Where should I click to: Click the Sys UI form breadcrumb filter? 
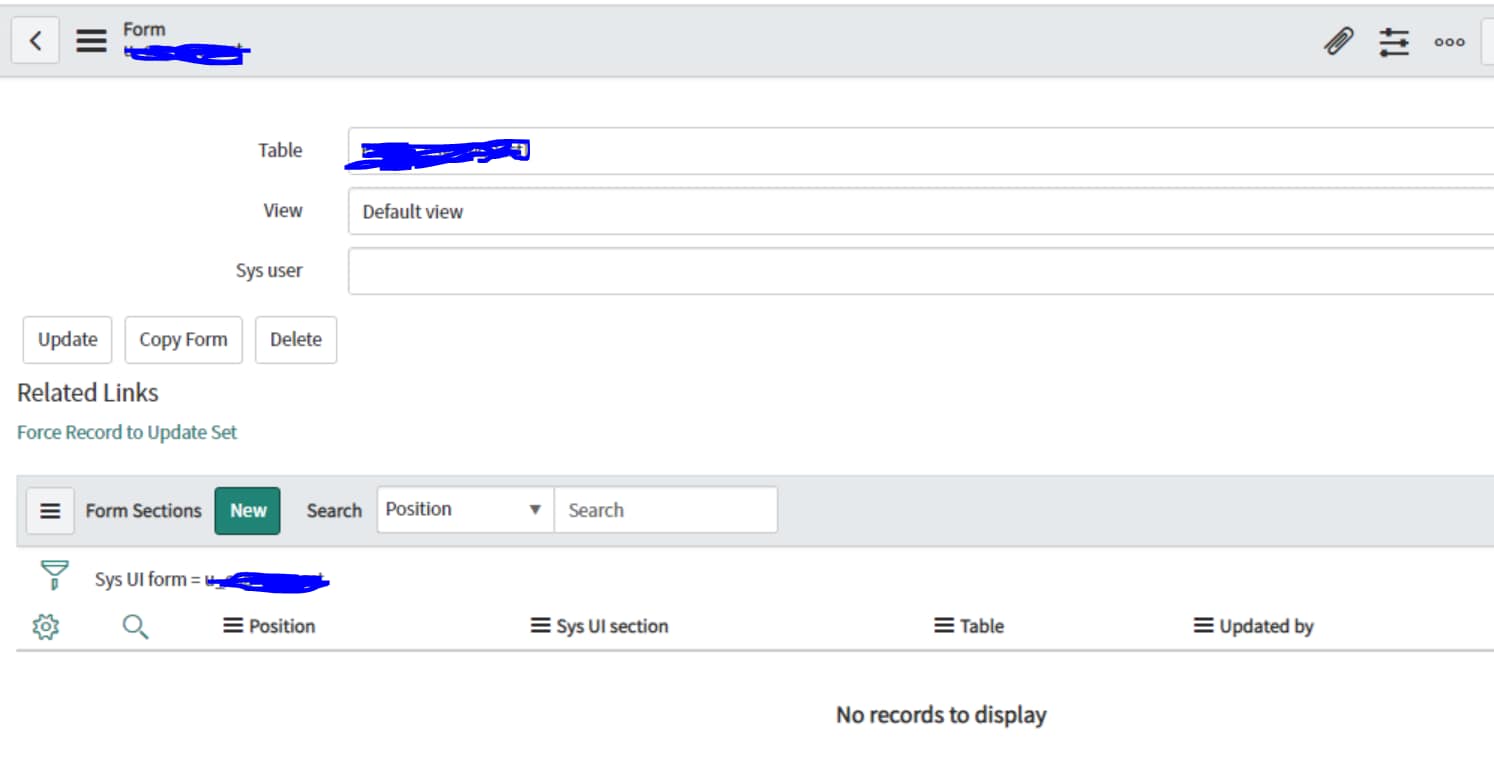pos(212,580)
